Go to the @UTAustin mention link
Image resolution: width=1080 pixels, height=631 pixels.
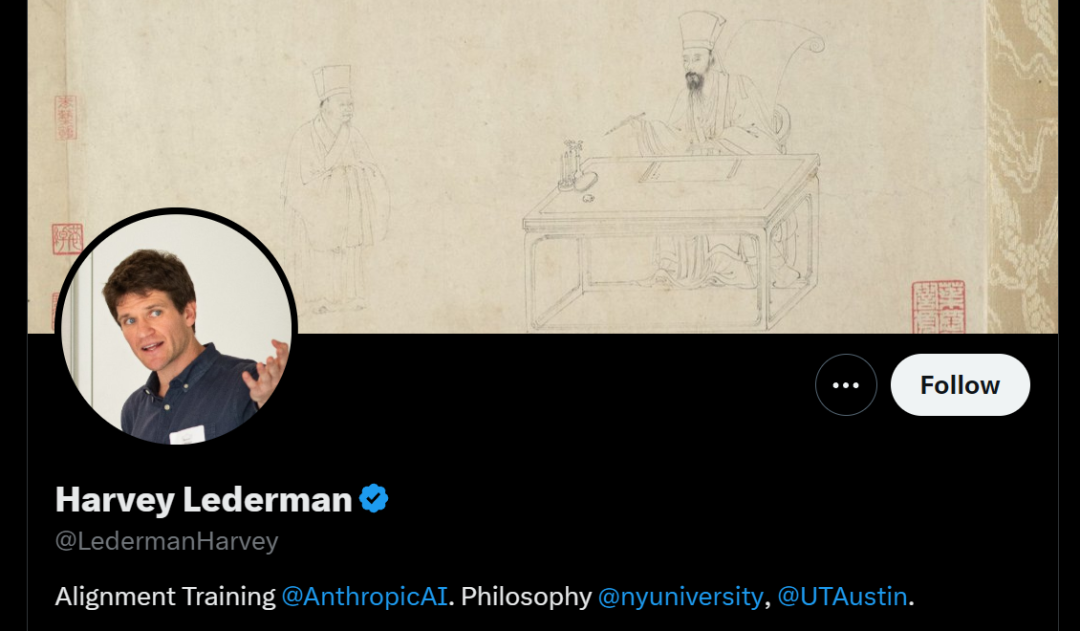(x=842, y=597)
